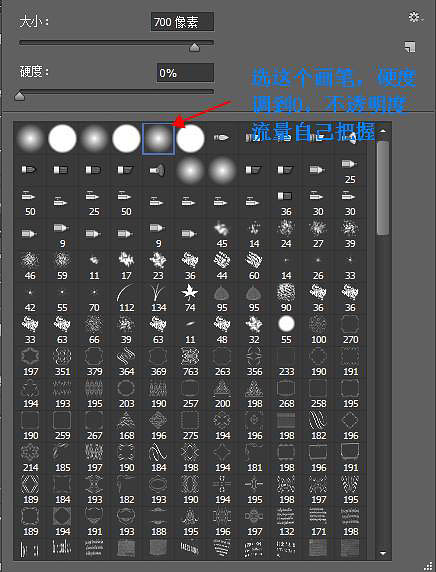This screenshot has width=436, height=572.
Task: Click the brush list vertical scrollbar thumb
Action: (383, 188)
